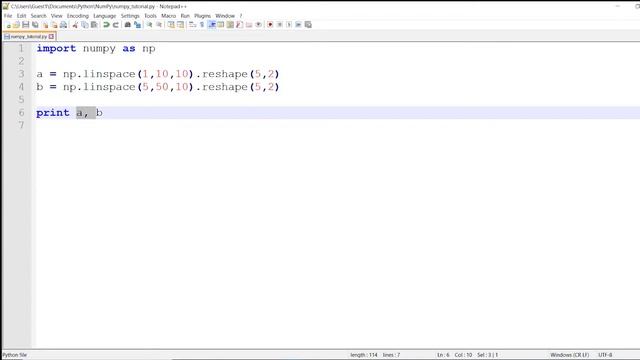Open the Encoding menu
640x360 pixels.
[x=78, y=16]
